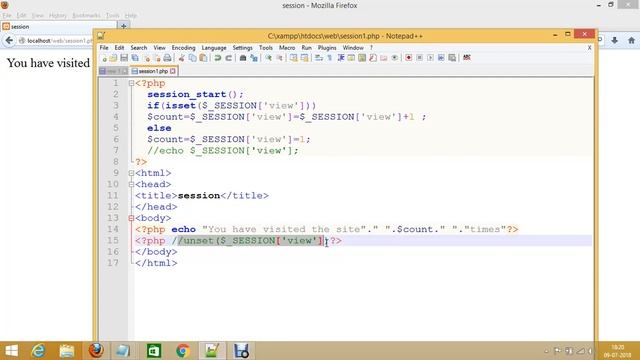Click the Paste clipboard icon
The height and width of the screenshot is (360, 640).
tap(203, 58)
